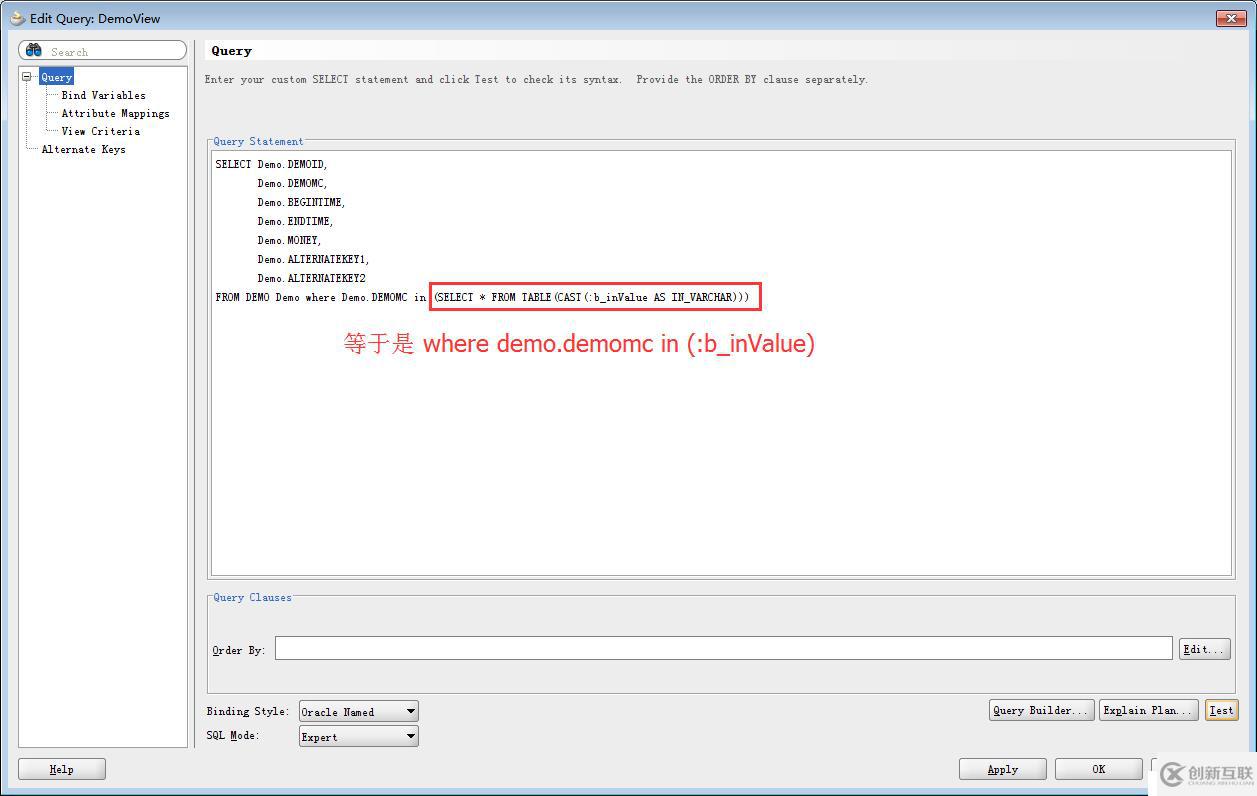This screenshot has width=1257, height=796.
Task: Click the Test button
Action: tap(1221, 710)
